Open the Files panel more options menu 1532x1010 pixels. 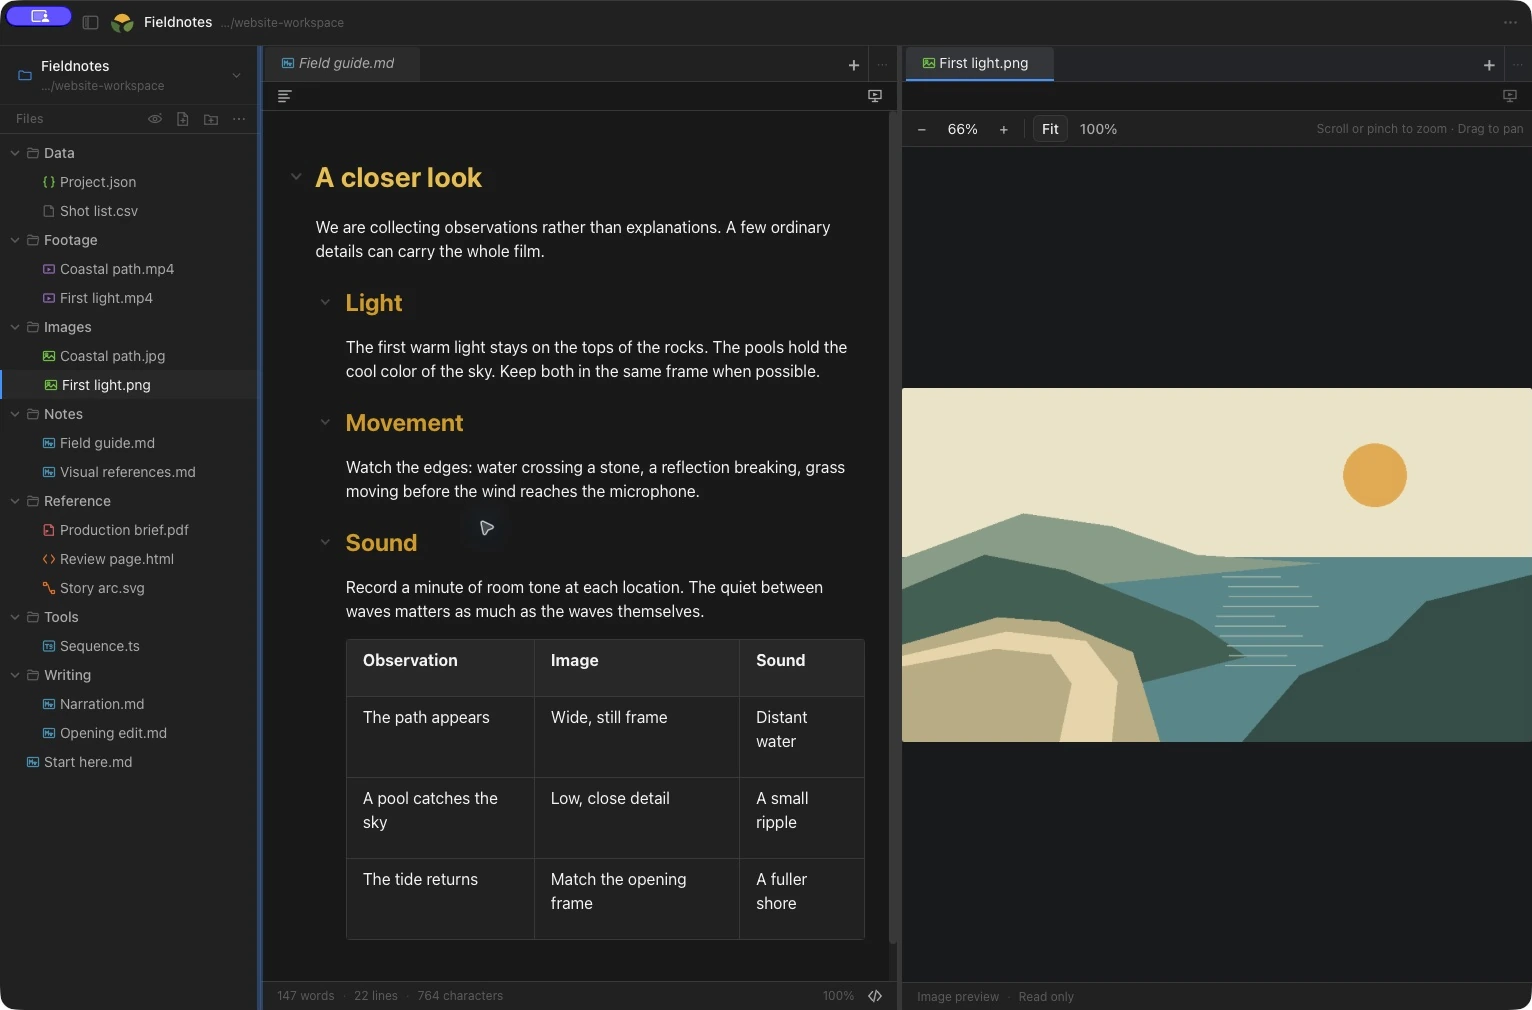239,119
